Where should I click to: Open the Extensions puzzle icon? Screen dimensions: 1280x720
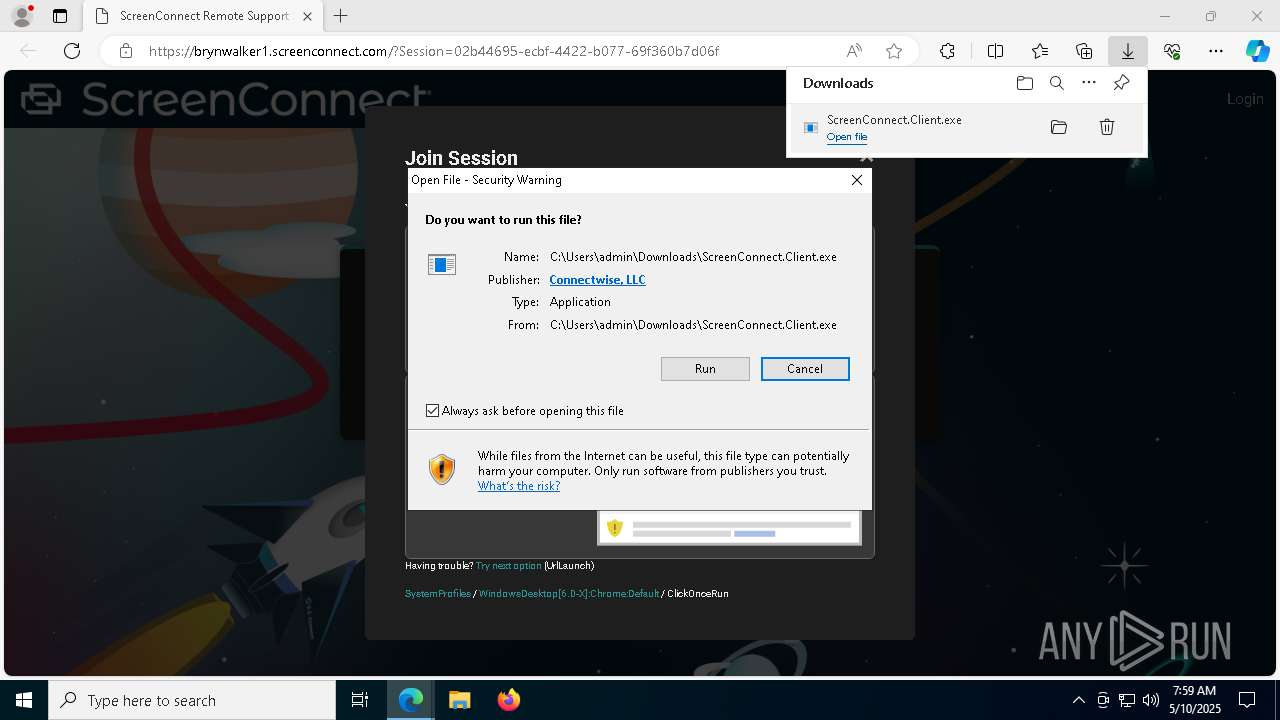(x=947, y=51)
